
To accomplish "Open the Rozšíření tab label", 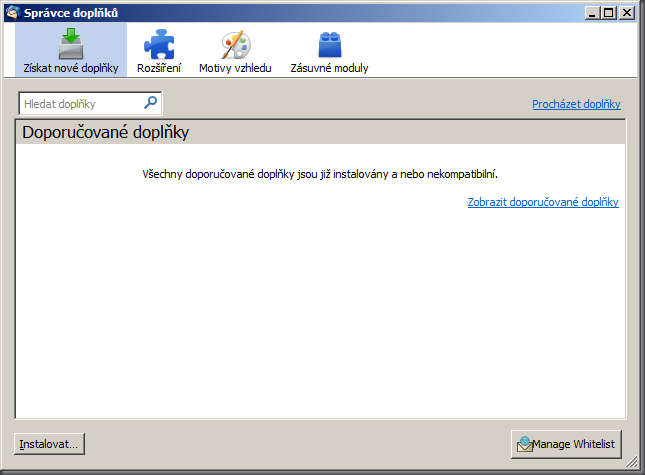I will coord(159,68).
